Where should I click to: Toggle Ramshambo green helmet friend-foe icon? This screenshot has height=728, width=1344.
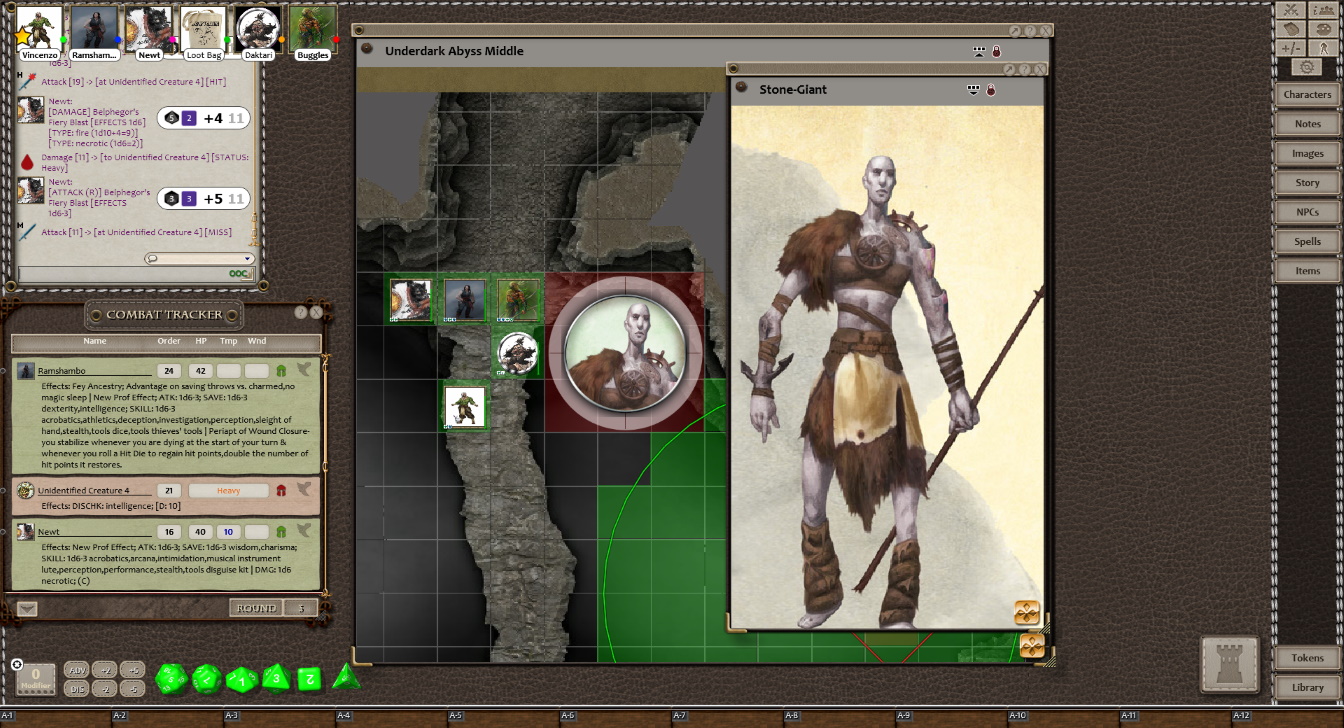click(x=281, y=371)
